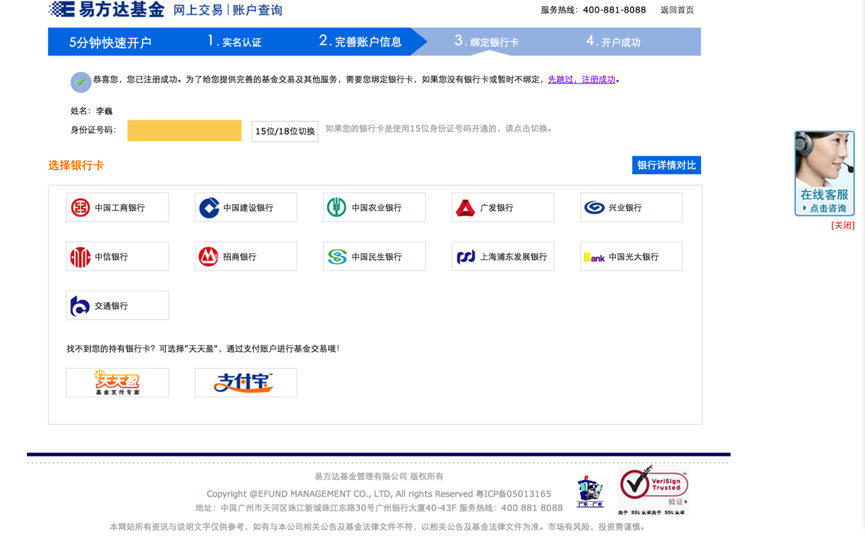Click the green registration success checkmark icon
Image resolution: width=865 pixels, height=540 pixels.
(x=81, y=82)
